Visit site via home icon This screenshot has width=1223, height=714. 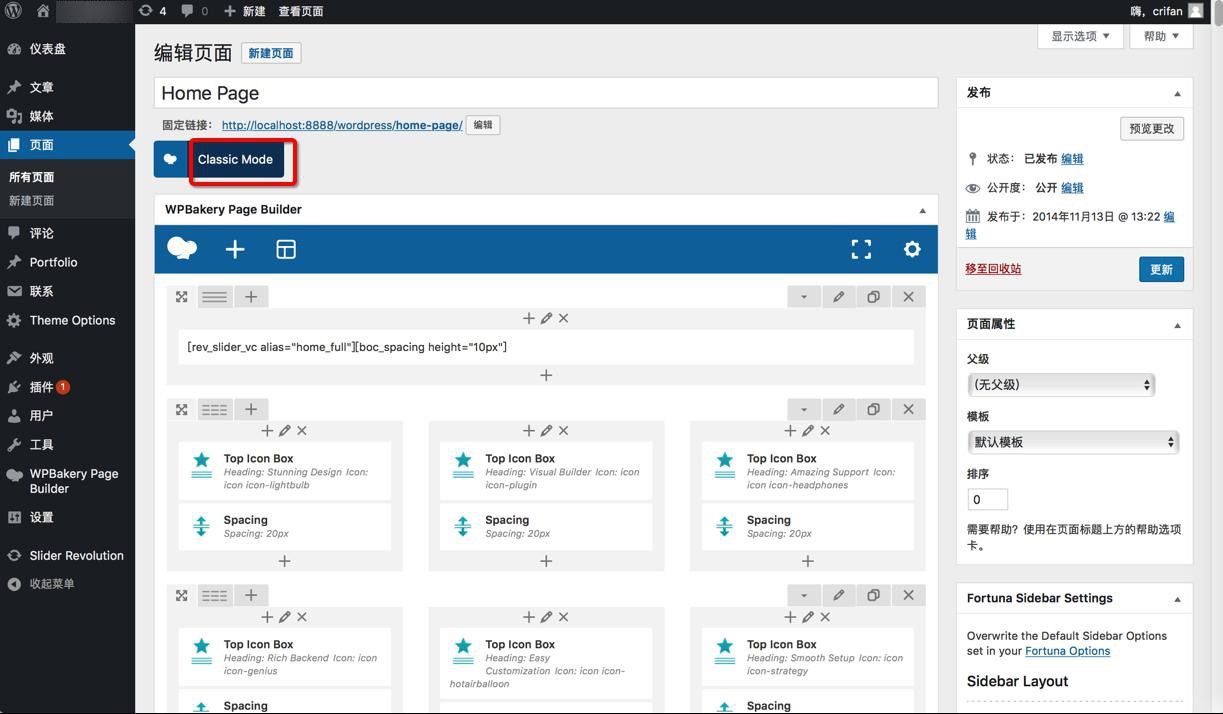43,11
